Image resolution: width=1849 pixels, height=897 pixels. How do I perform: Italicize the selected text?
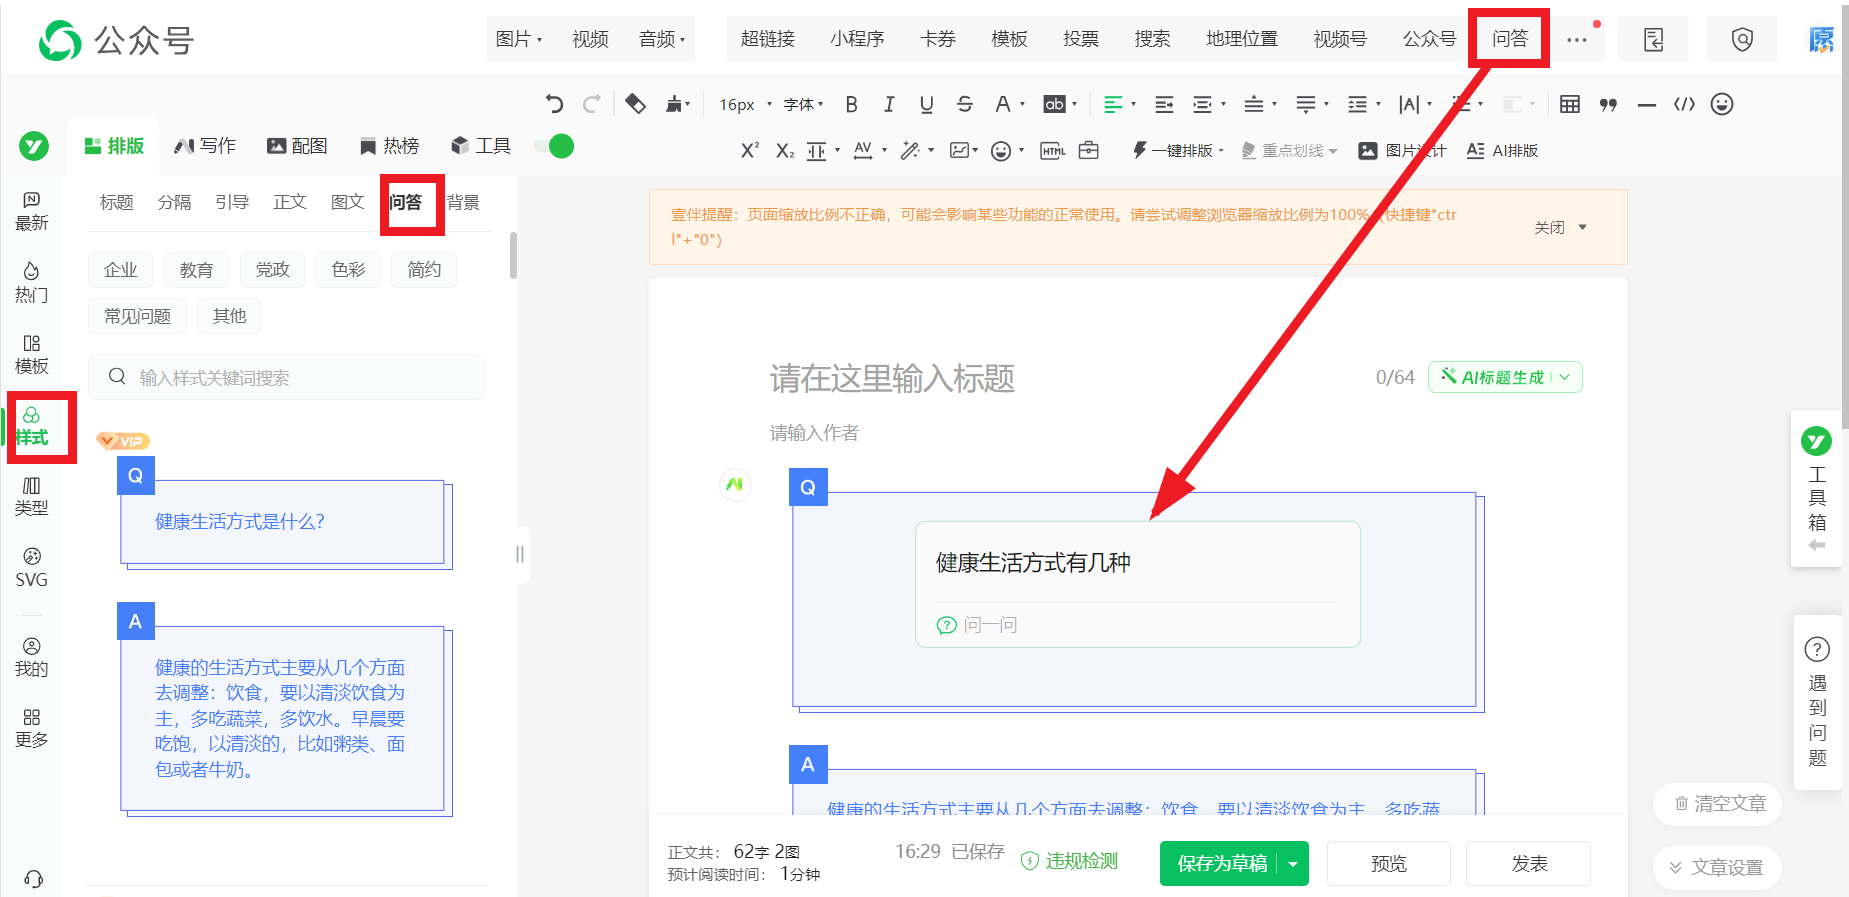888,104
